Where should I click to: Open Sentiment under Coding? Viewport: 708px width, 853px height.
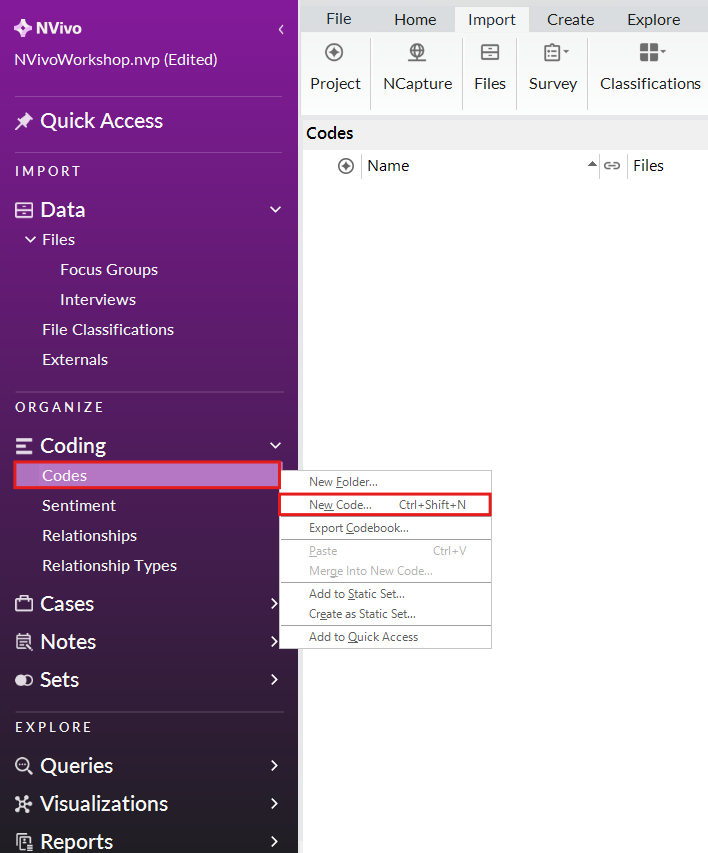click(x=79, y=506)
